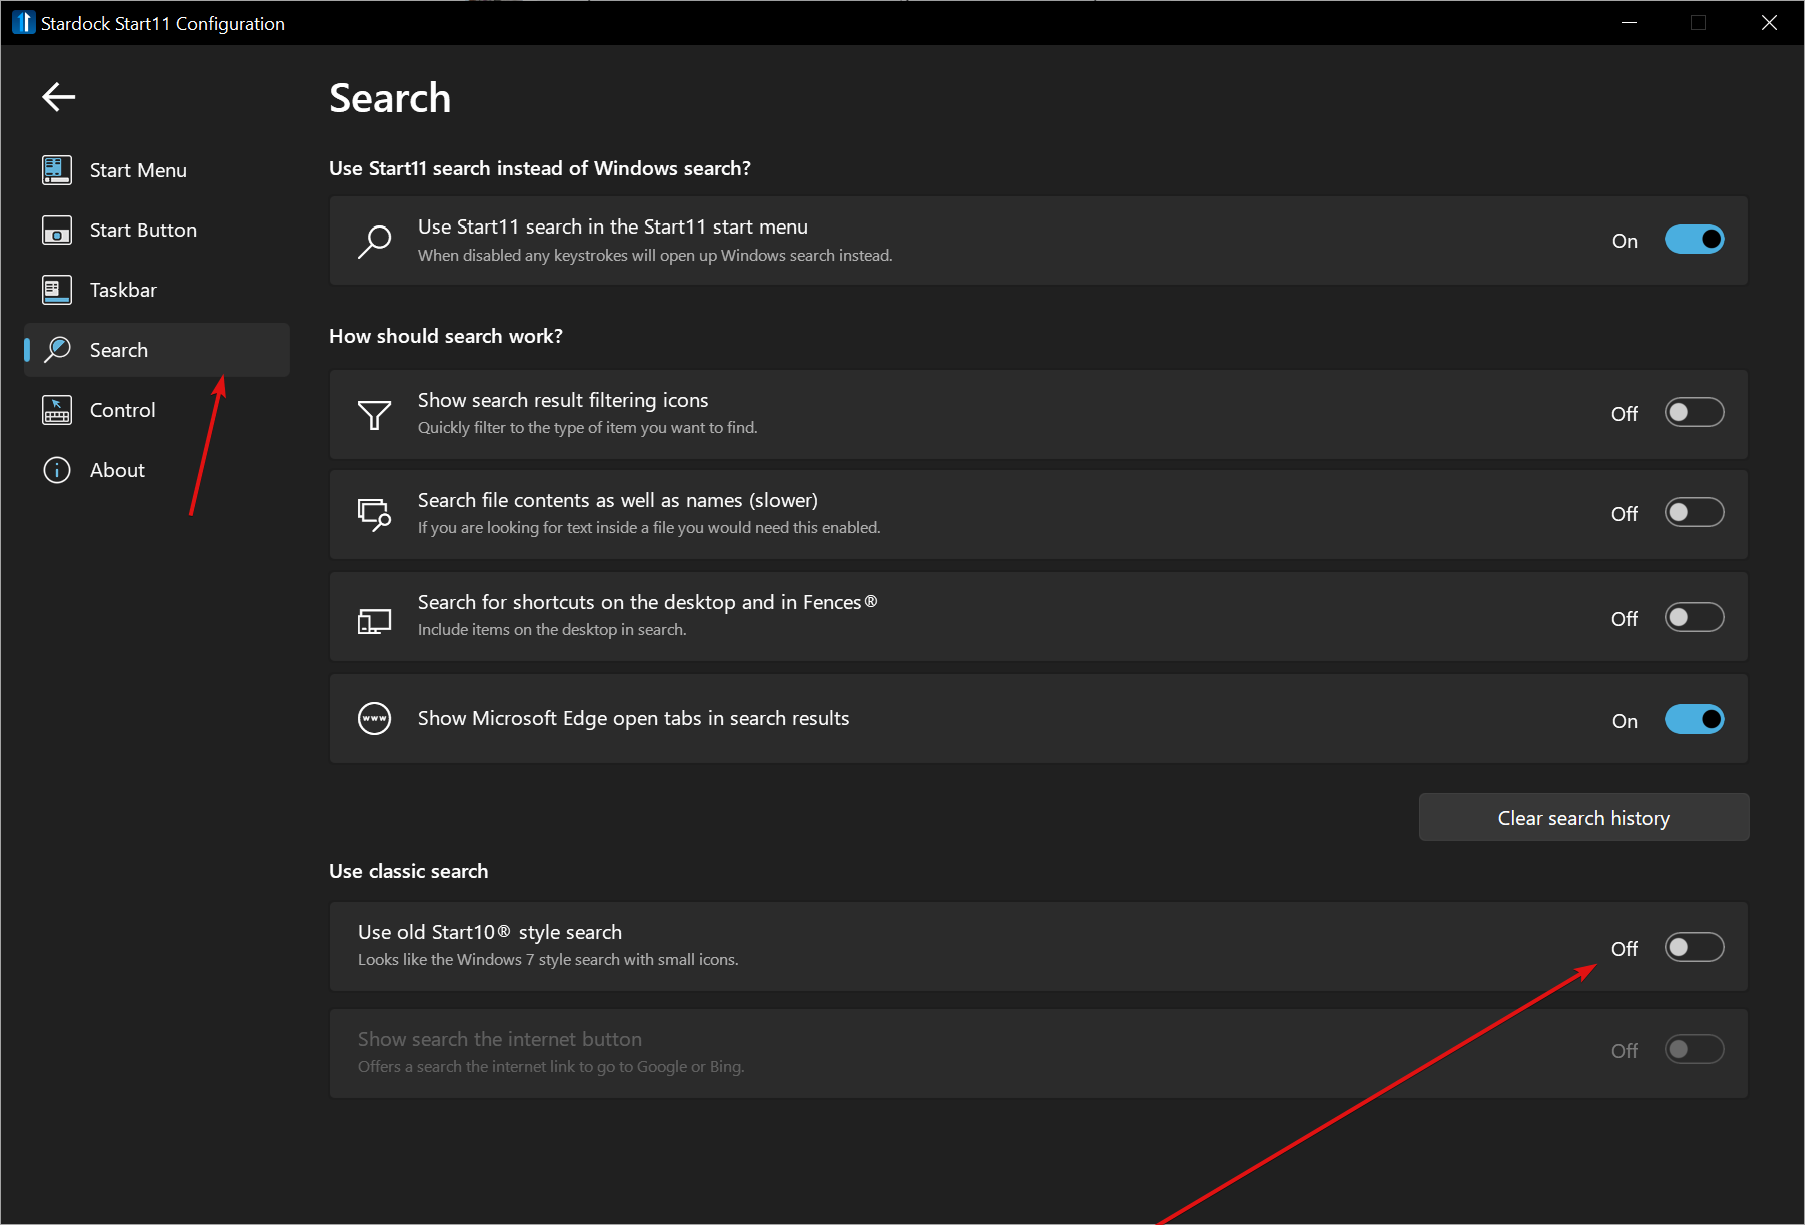Click the desktop shortcuts icon
The height and width of the screenshot is (1225, 1805).
pyautogui.click(x=374, y=621)
